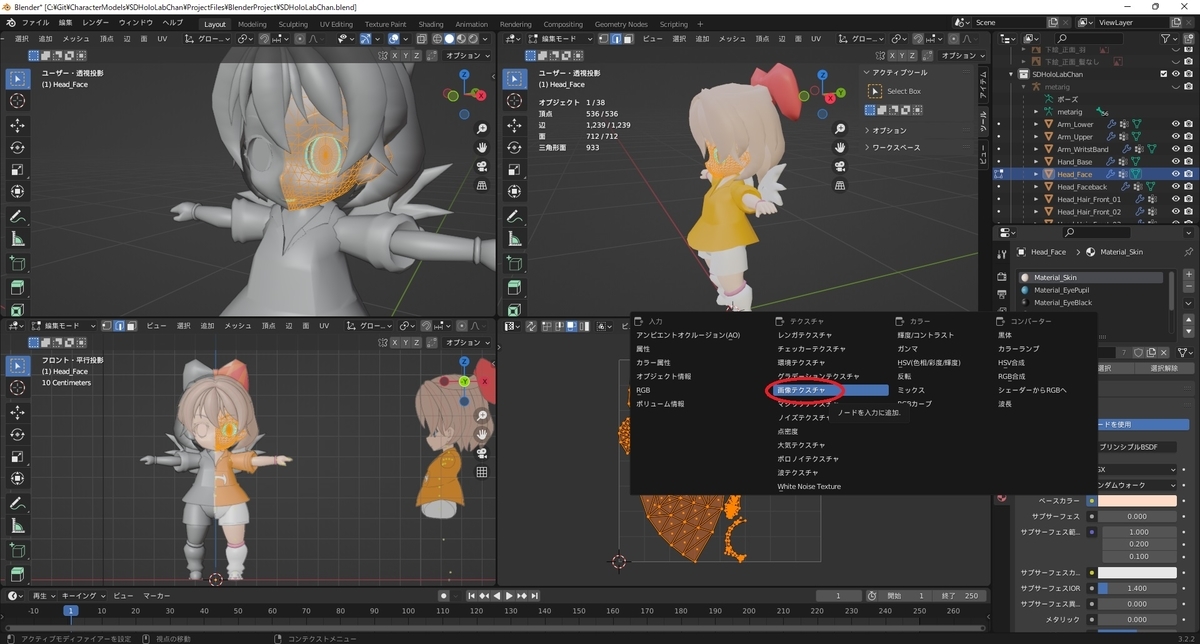Select the Rotate tool in top-left viewport toolbar
Screen dimensions: 1200x644
click(18, 147)
